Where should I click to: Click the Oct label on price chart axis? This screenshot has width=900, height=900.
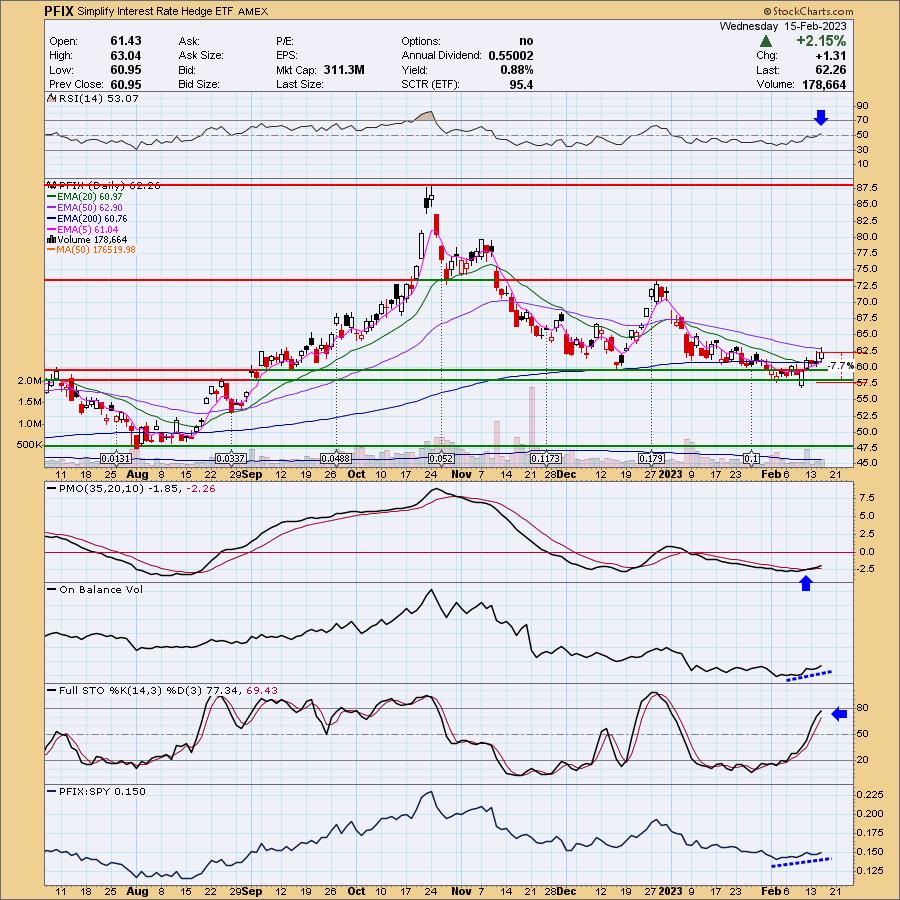[356, 474]
